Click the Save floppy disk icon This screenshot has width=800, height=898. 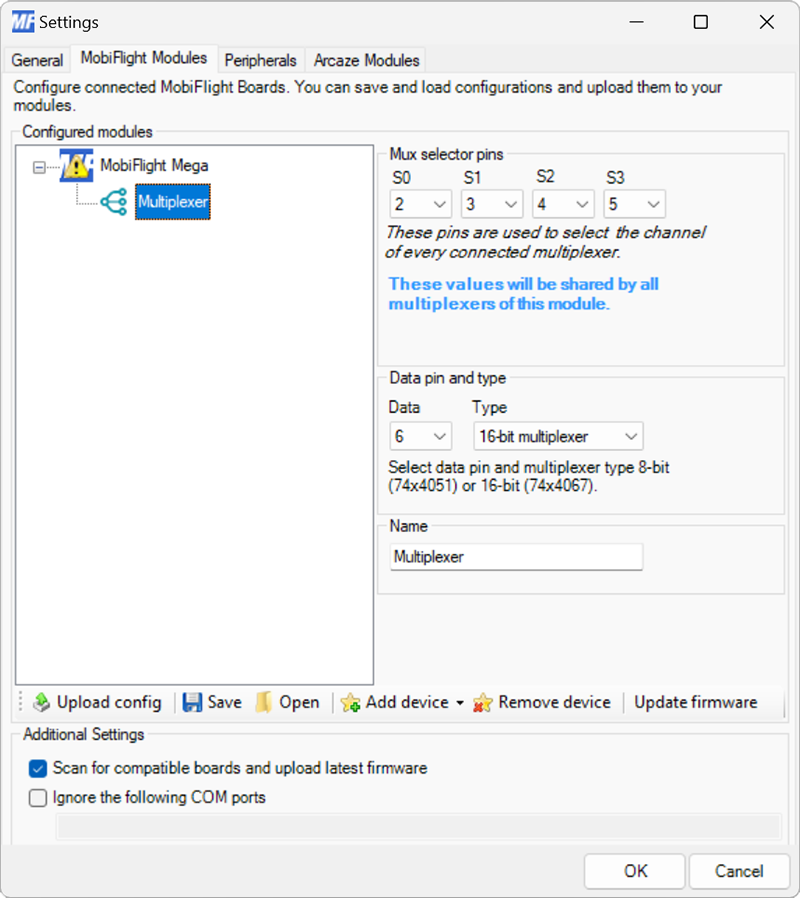190,702
